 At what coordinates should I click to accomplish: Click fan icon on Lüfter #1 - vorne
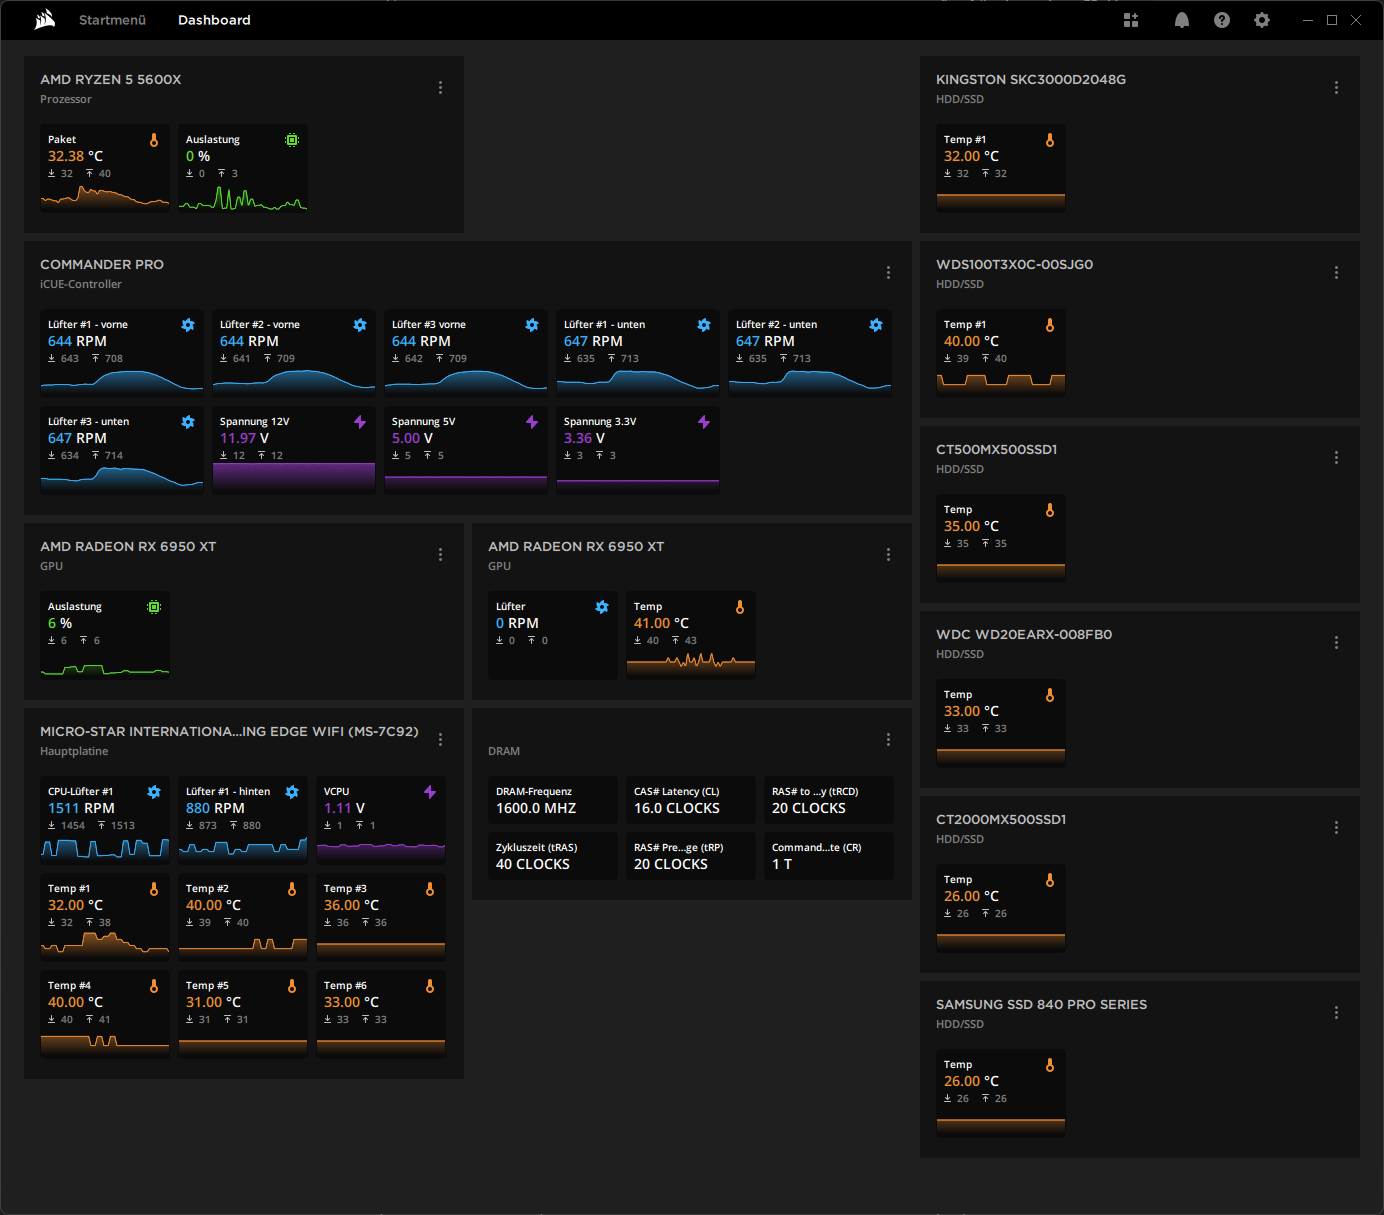188,325
